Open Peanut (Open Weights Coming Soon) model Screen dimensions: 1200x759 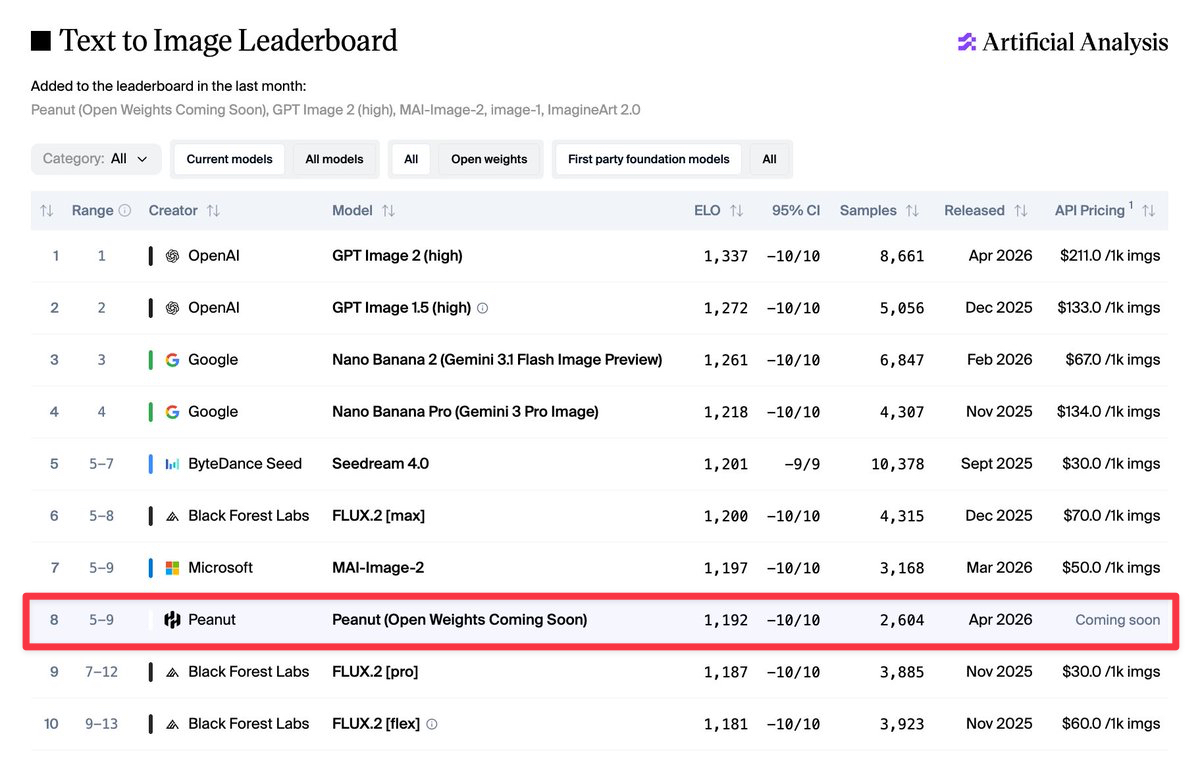click(459, 620)
